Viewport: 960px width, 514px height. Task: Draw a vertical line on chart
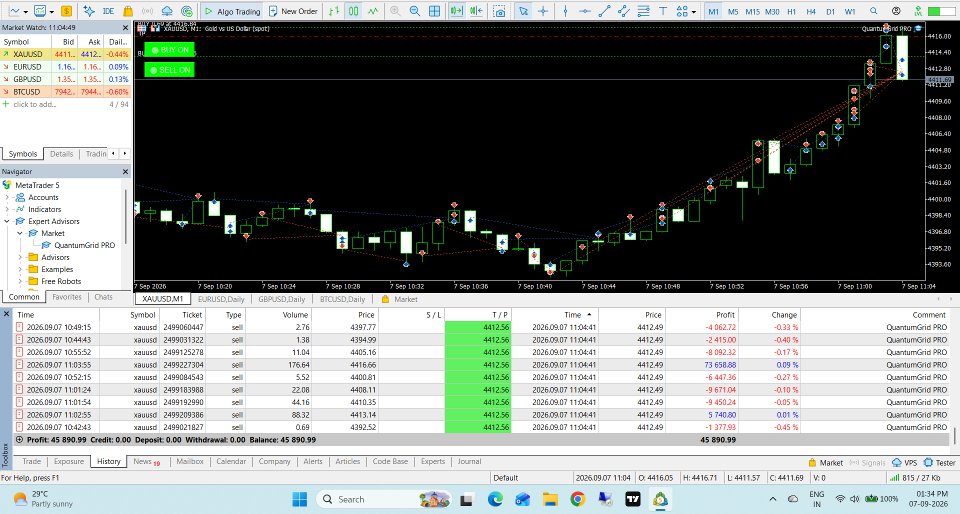565,11
